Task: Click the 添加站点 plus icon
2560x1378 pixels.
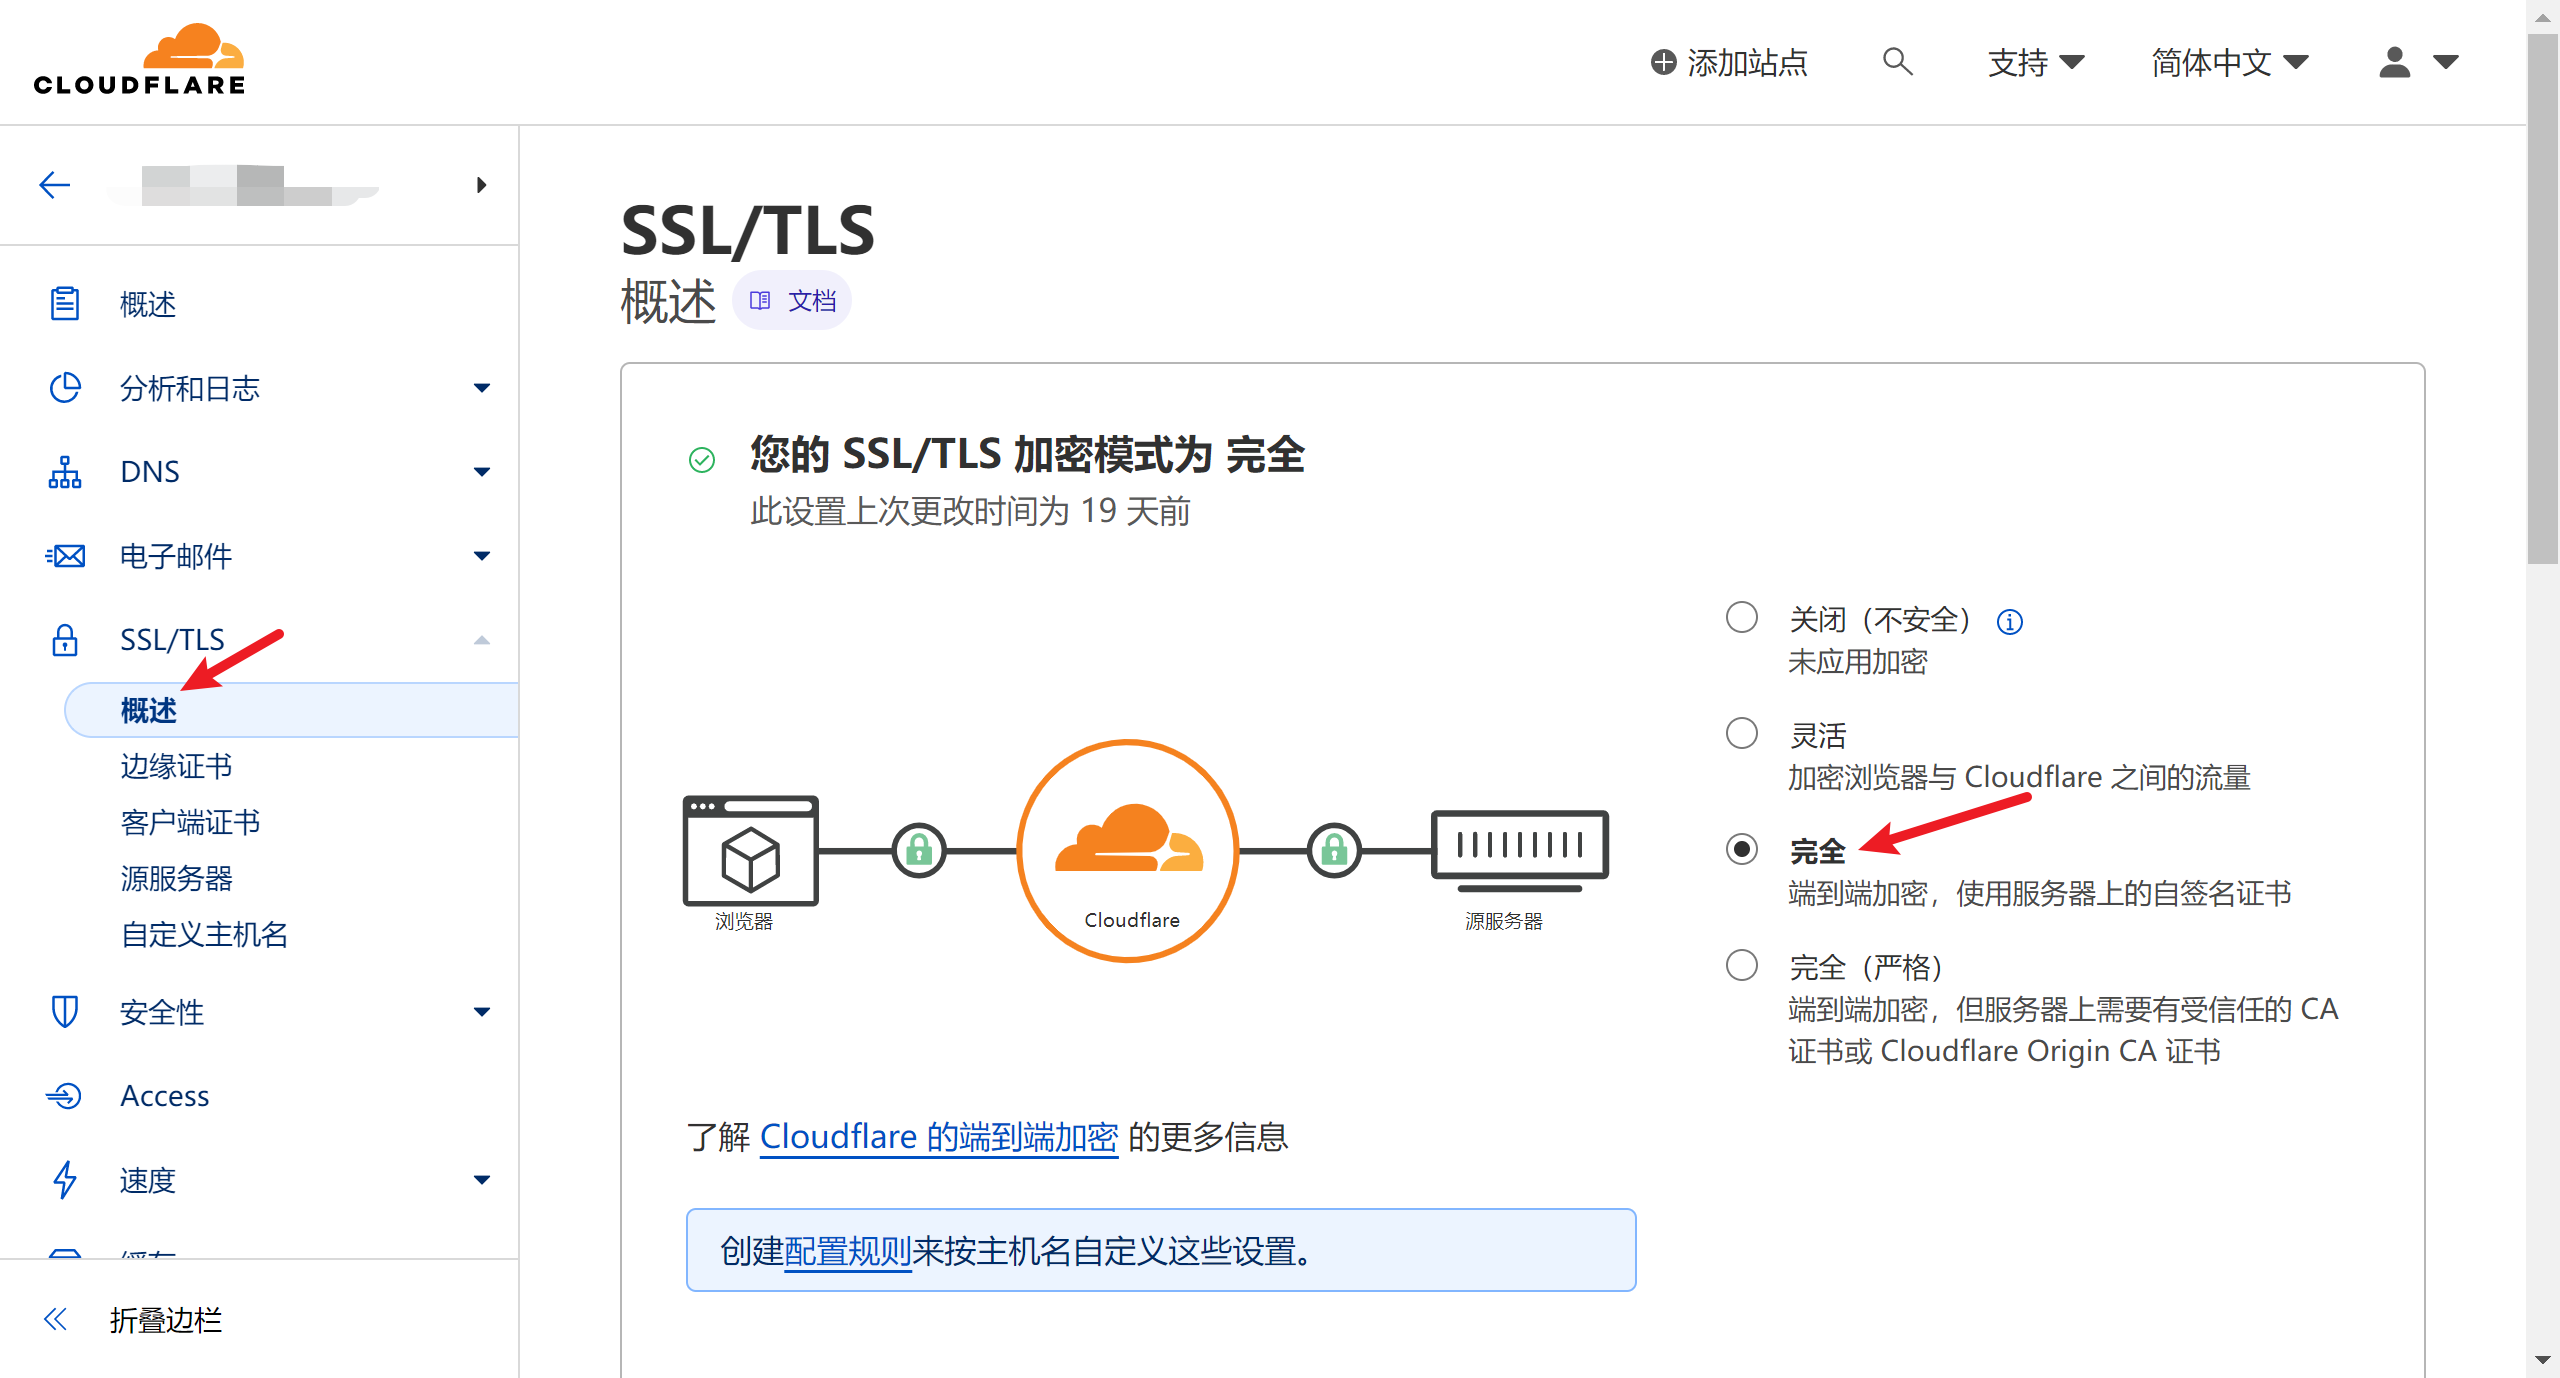Action: 1663,62
